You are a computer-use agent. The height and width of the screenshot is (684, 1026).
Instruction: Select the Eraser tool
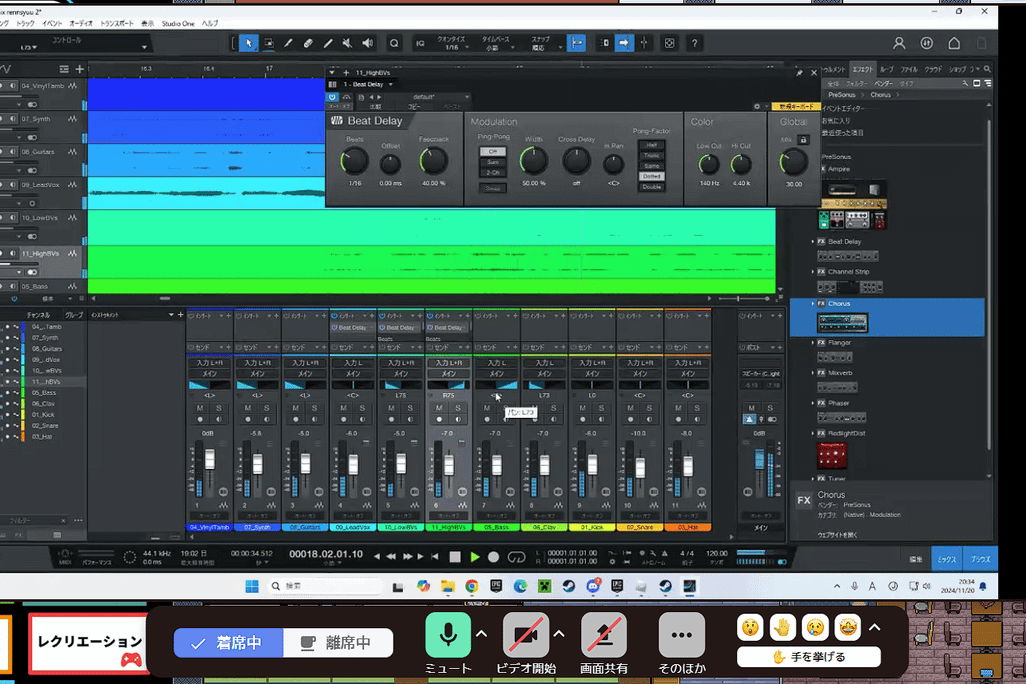coord(308,43)
